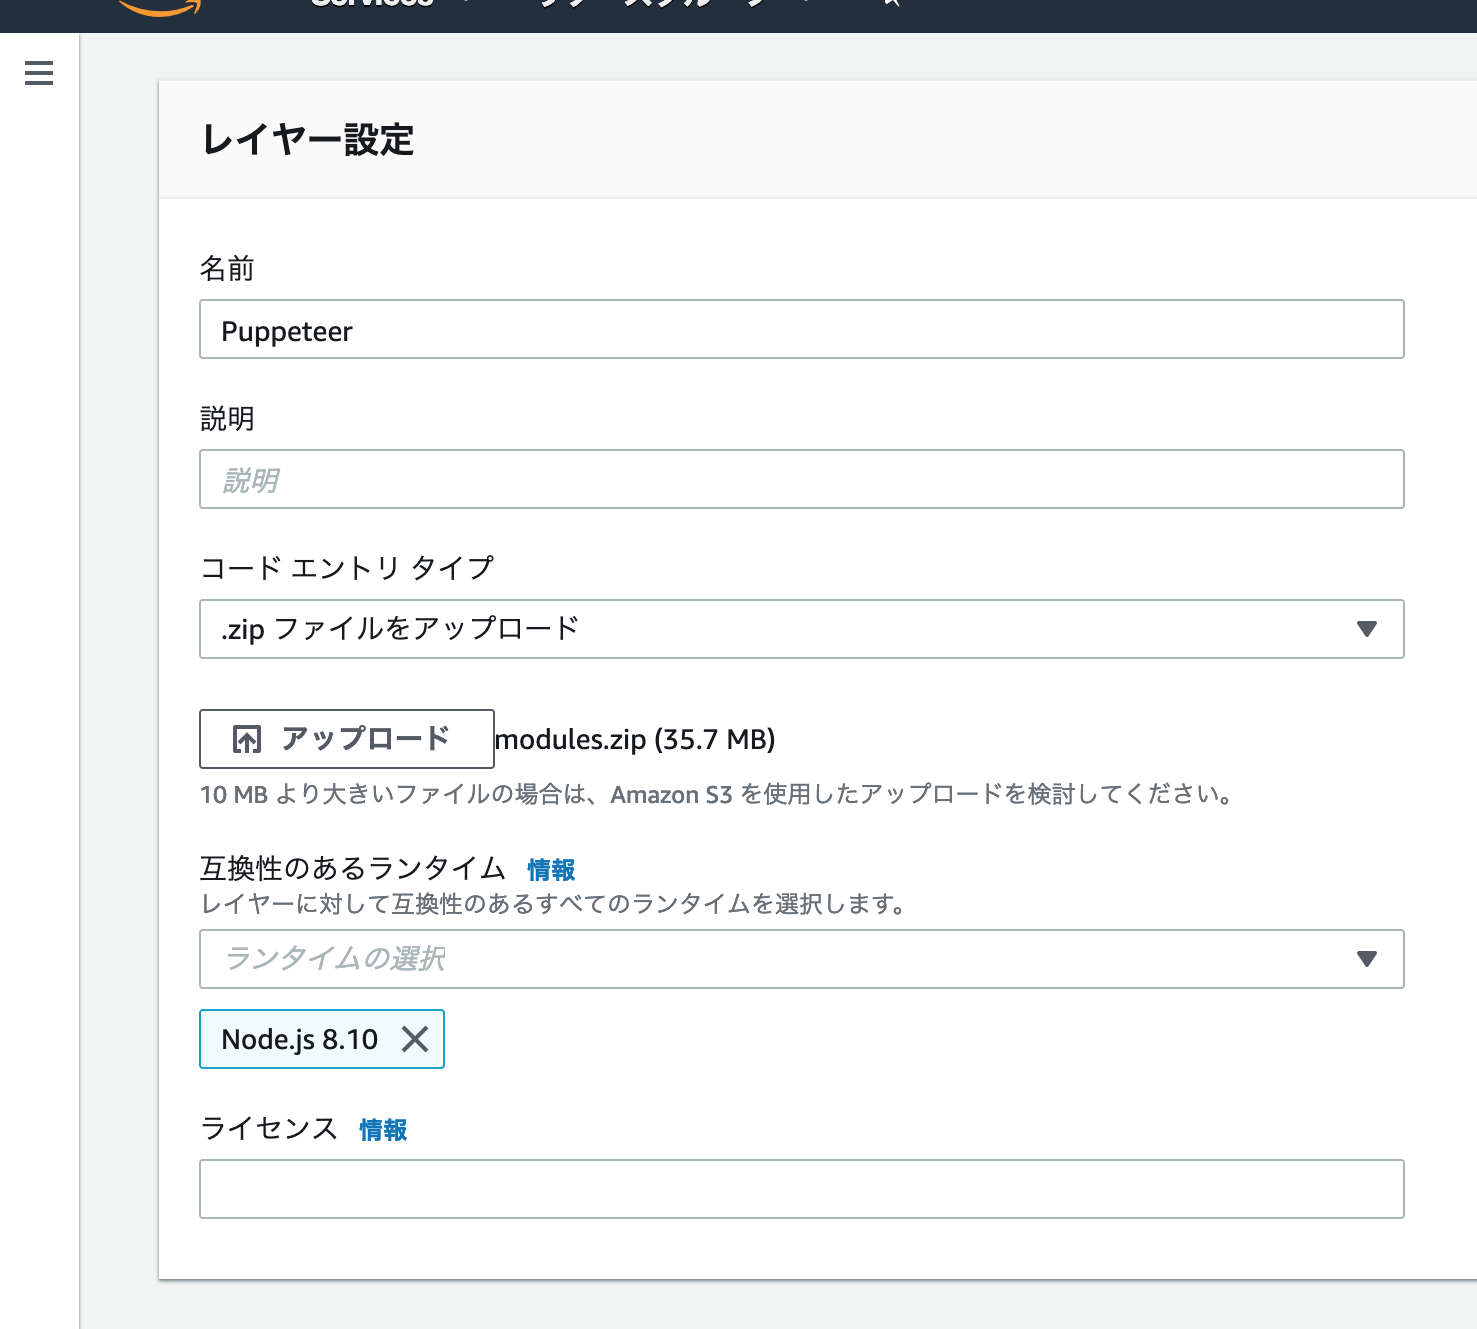Open 情報 link next to 互換性のあるランタイム
The image size is (1477, 1329).
551,870
